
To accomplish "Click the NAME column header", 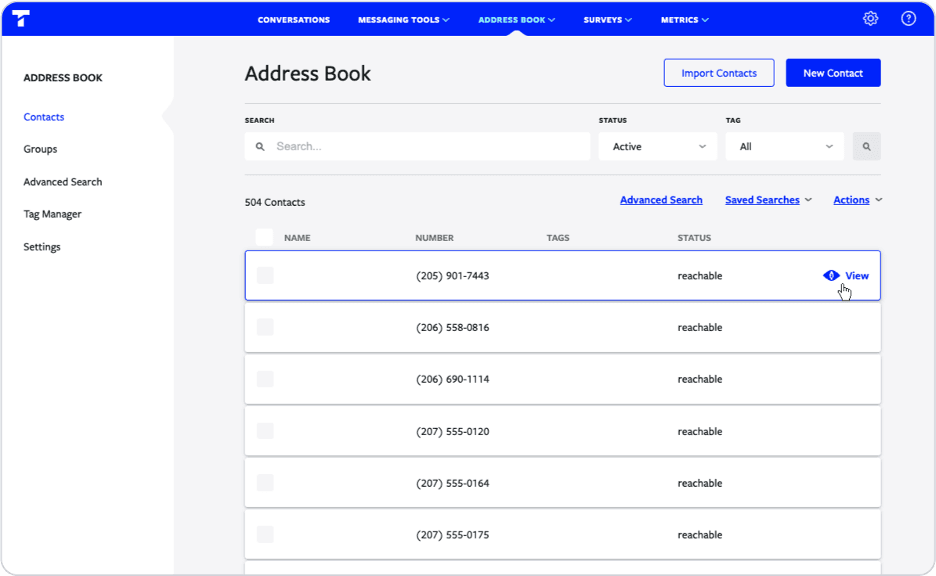I will 297,238.
